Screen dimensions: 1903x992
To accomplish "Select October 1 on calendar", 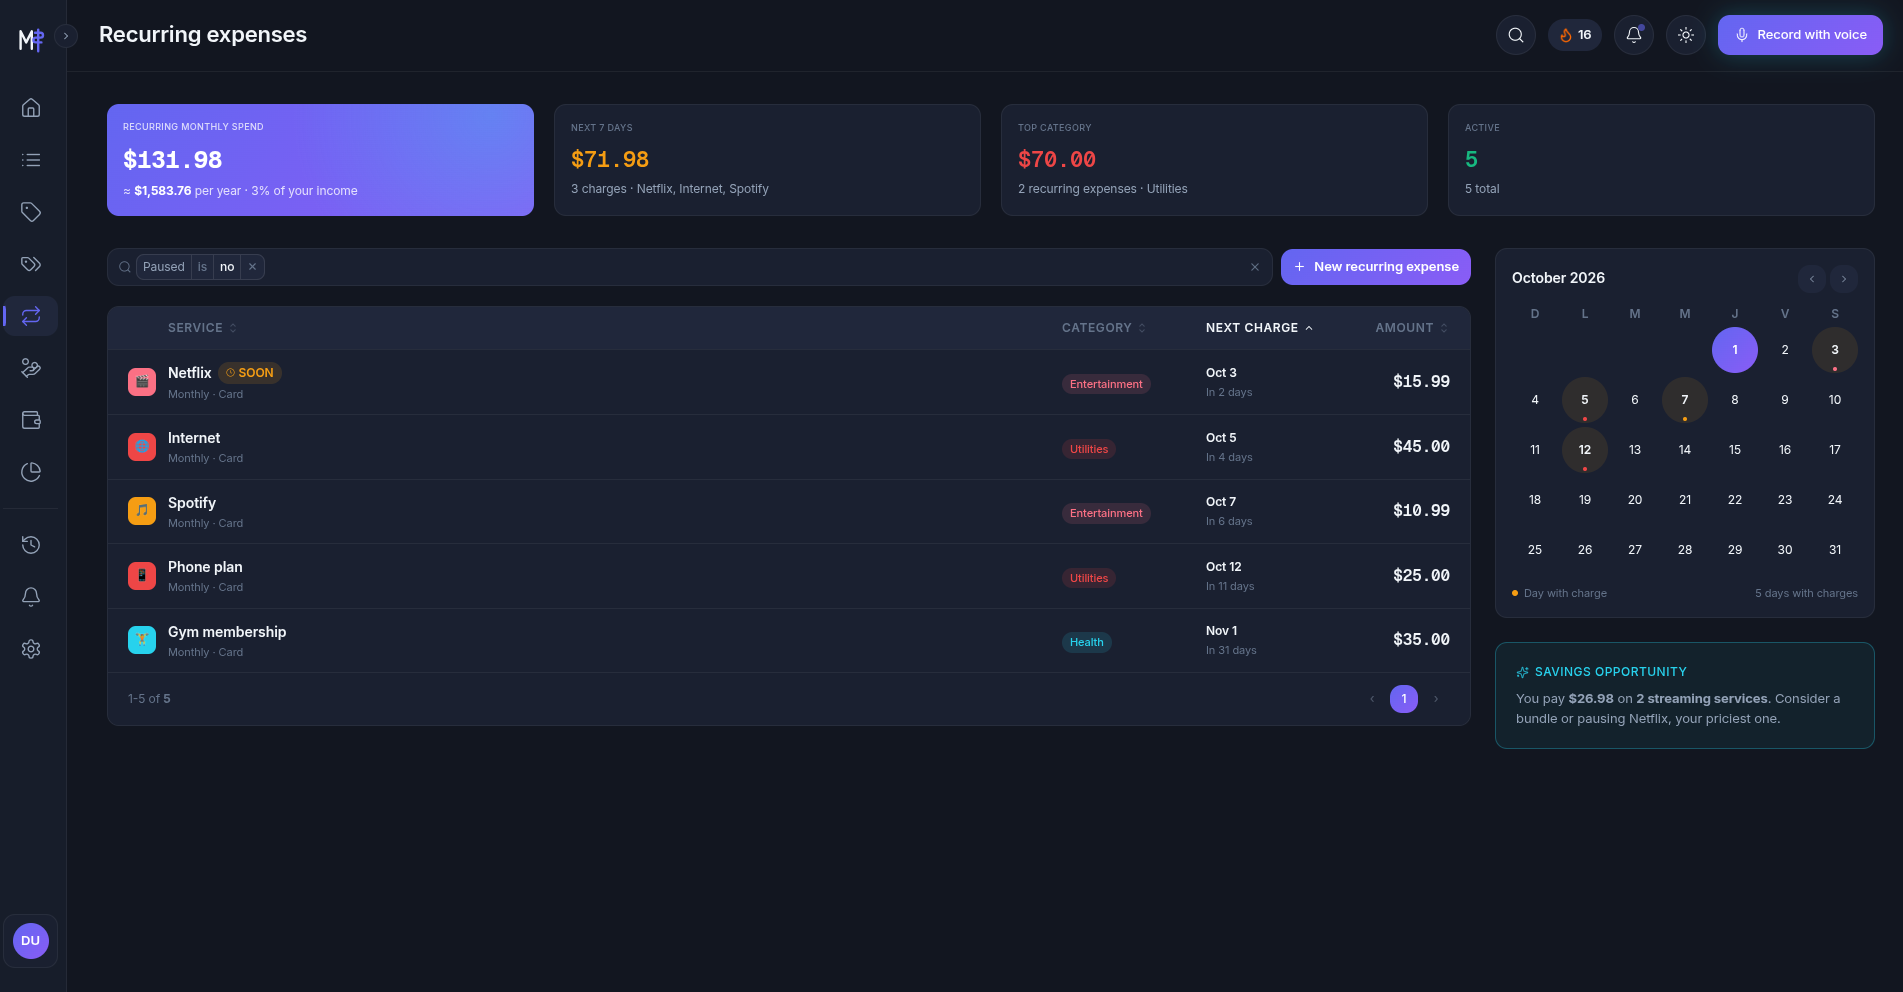I will (x=1735, y=350).
